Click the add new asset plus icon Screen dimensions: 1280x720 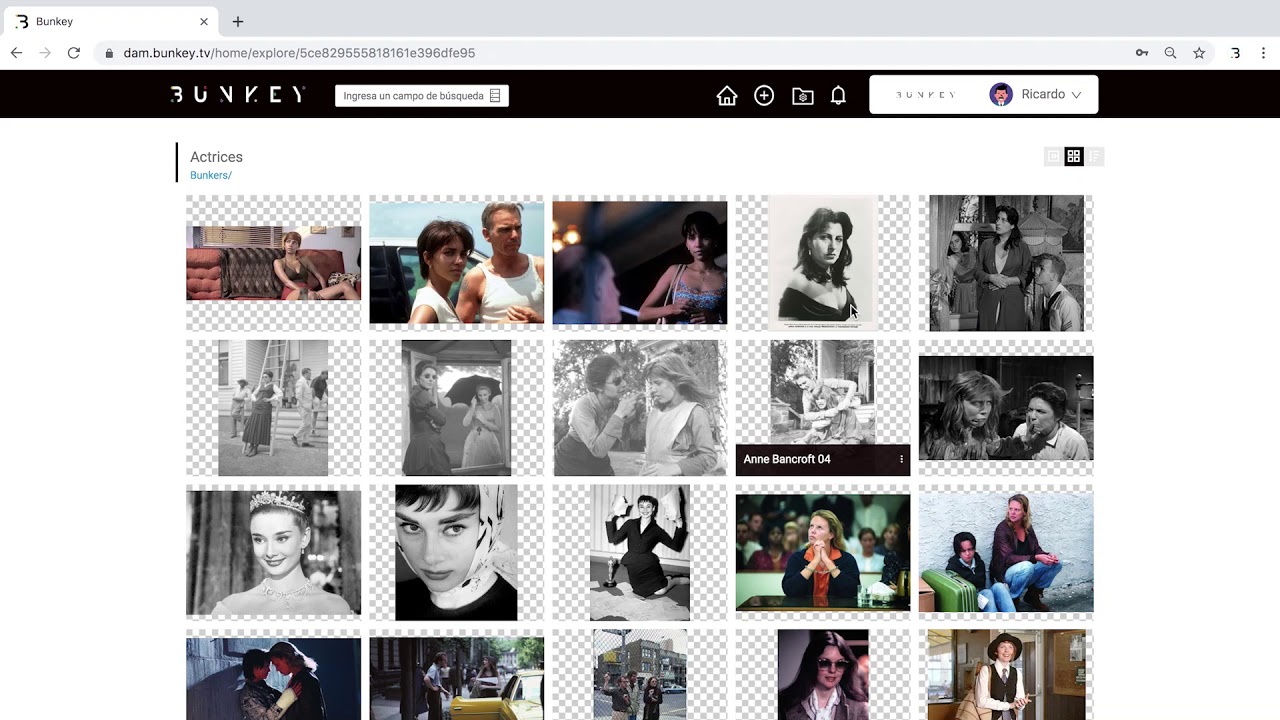764,96
